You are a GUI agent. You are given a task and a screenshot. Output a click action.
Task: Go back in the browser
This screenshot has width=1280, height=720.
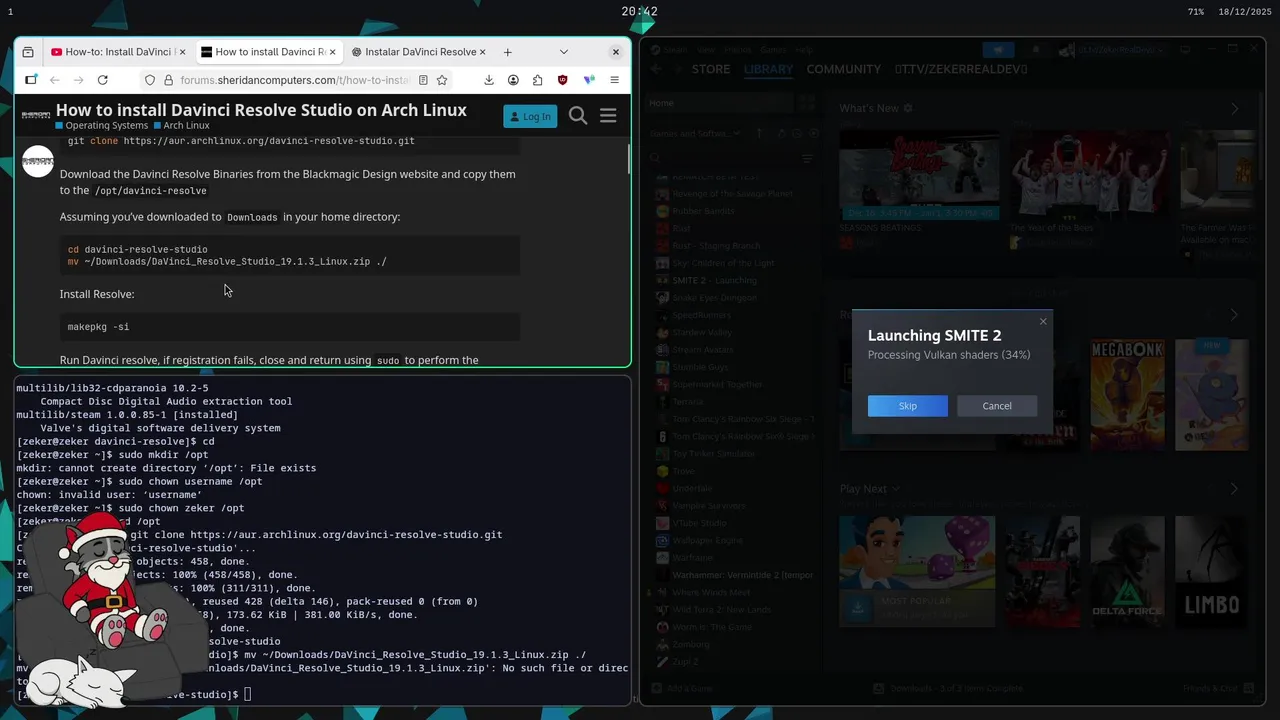(54, 80)
